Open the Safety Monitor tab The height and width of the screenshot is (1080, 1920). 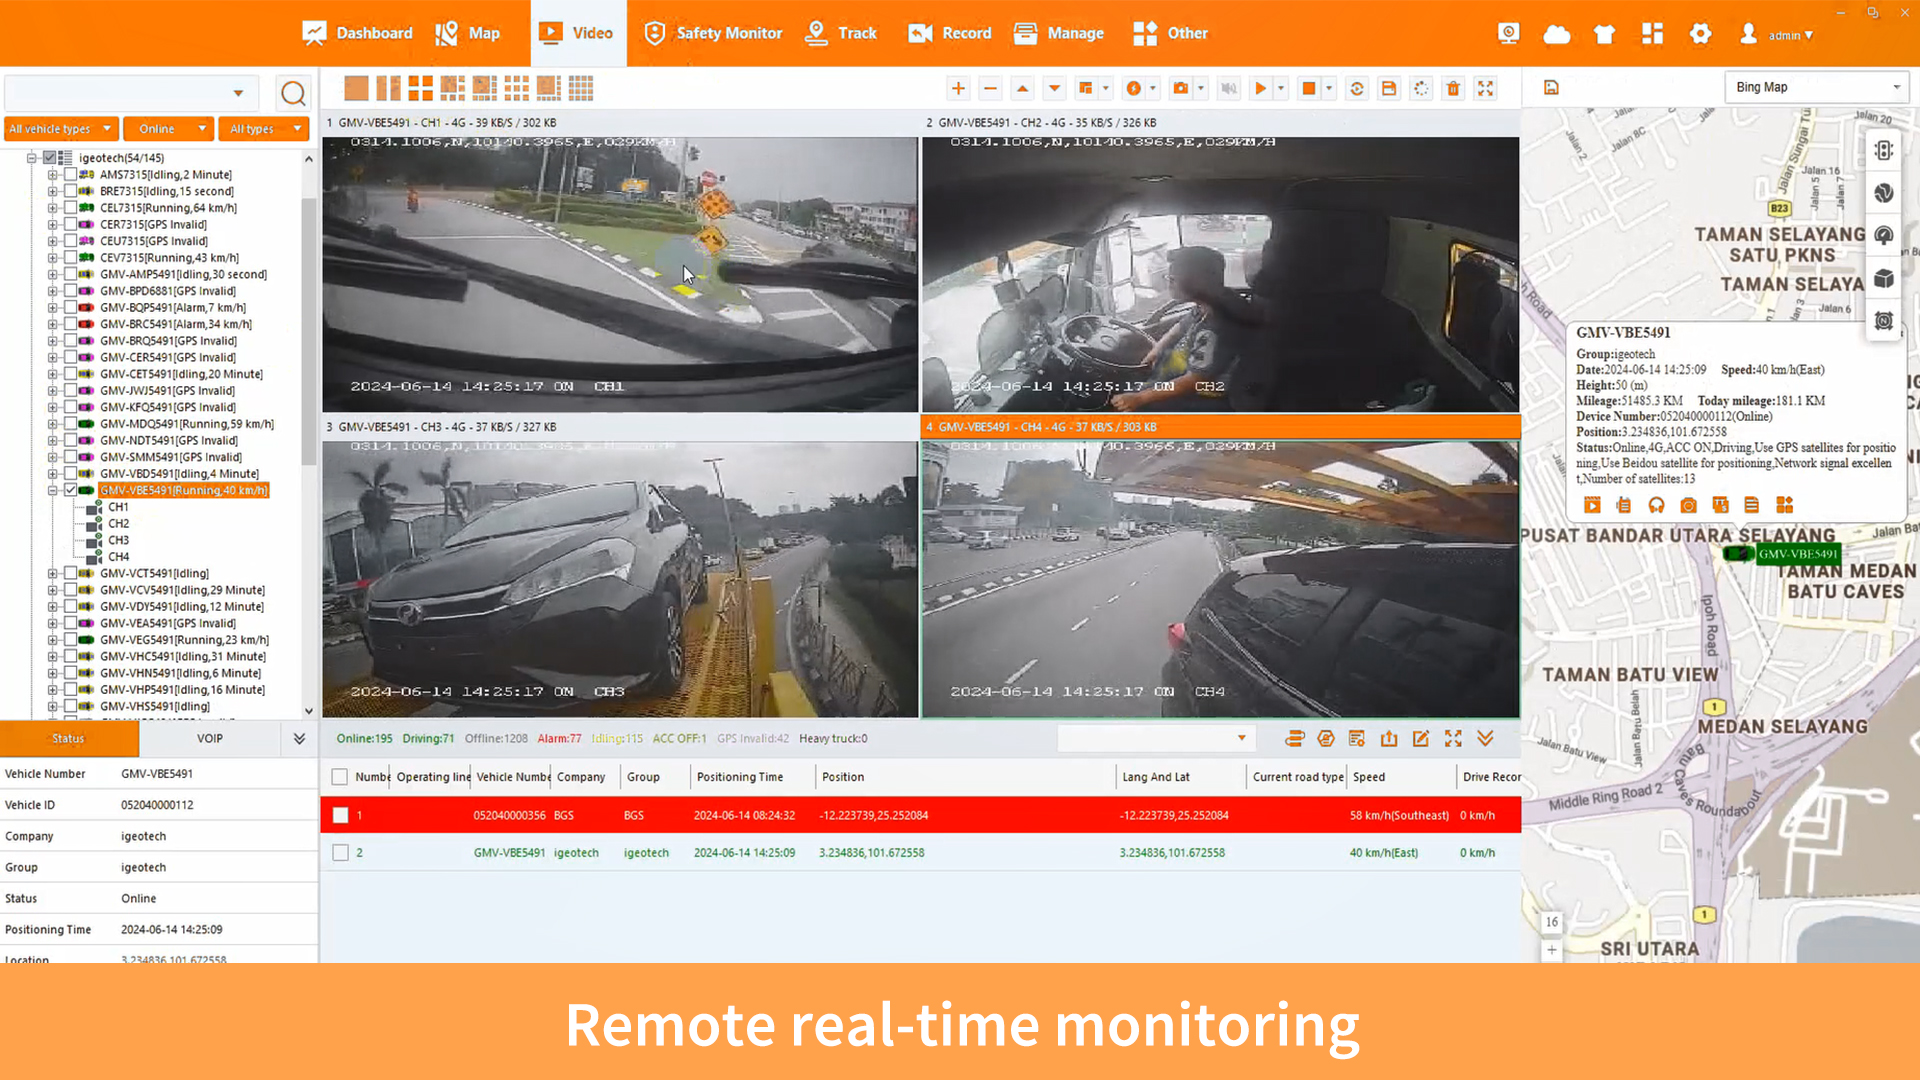tap(712, 33)
